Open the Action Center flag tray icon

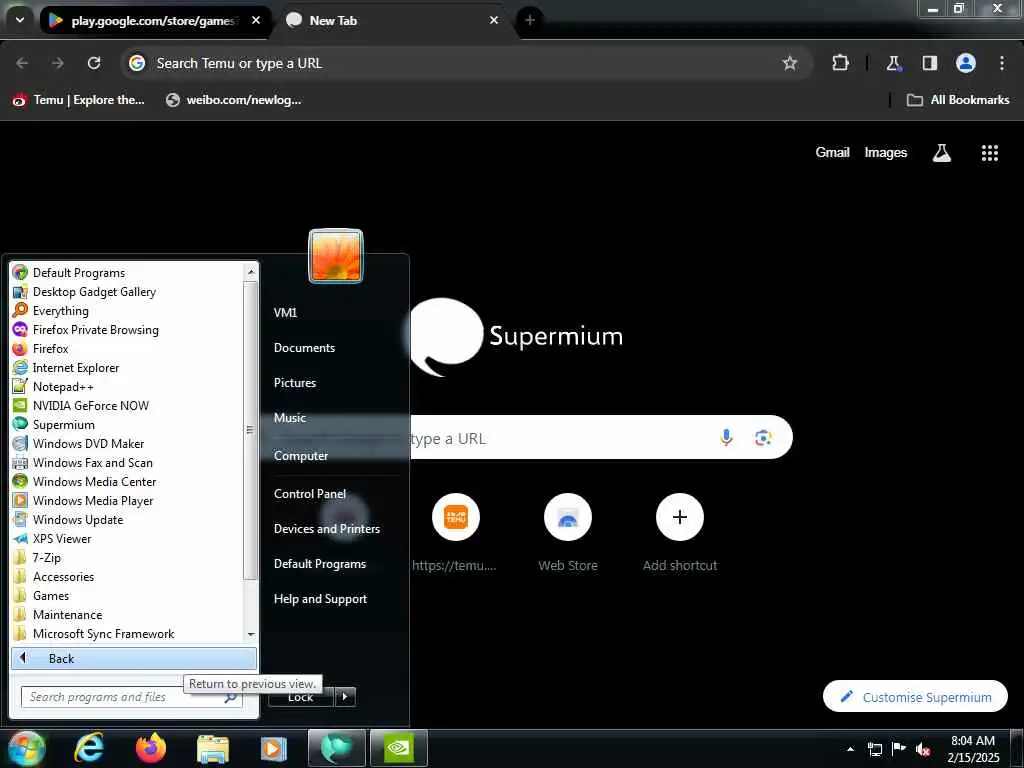click(899, 748)
